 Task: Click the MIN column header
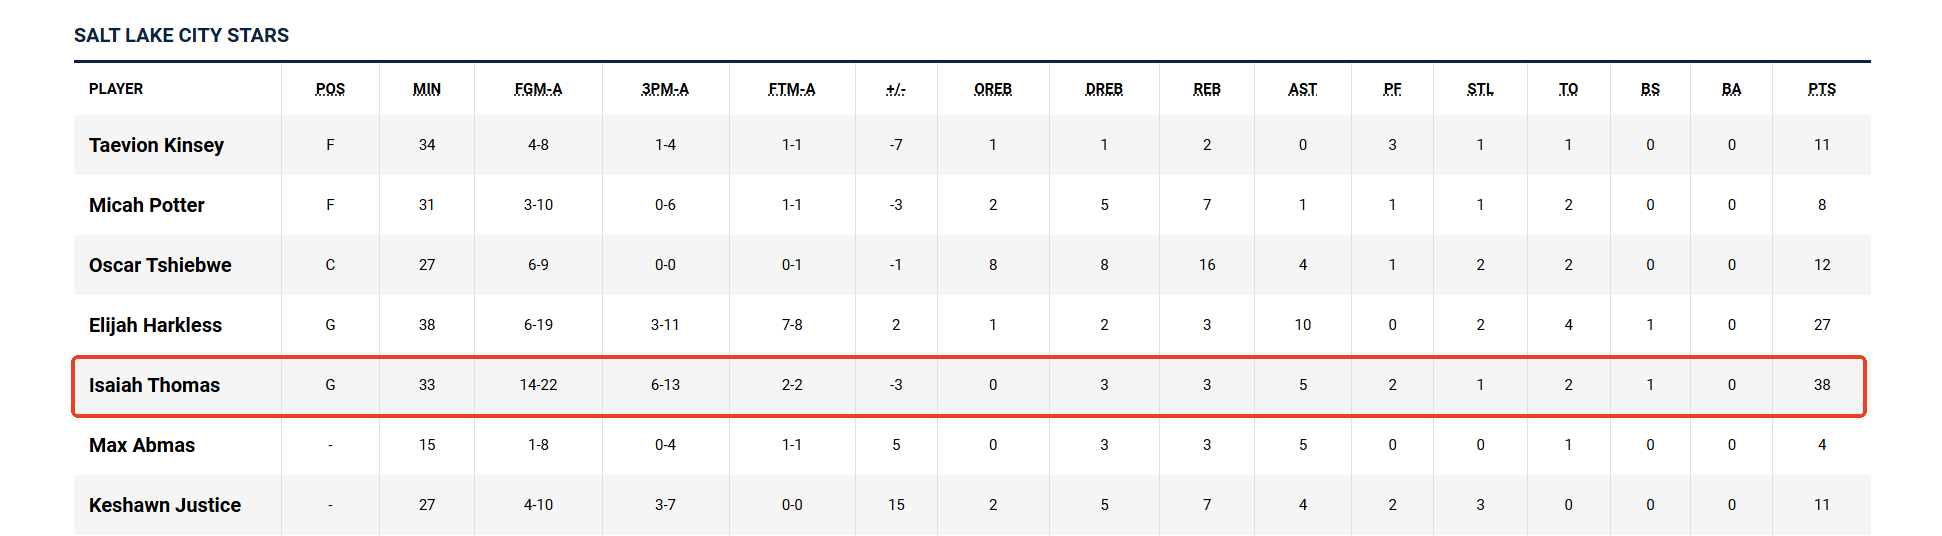click(427, 89)
